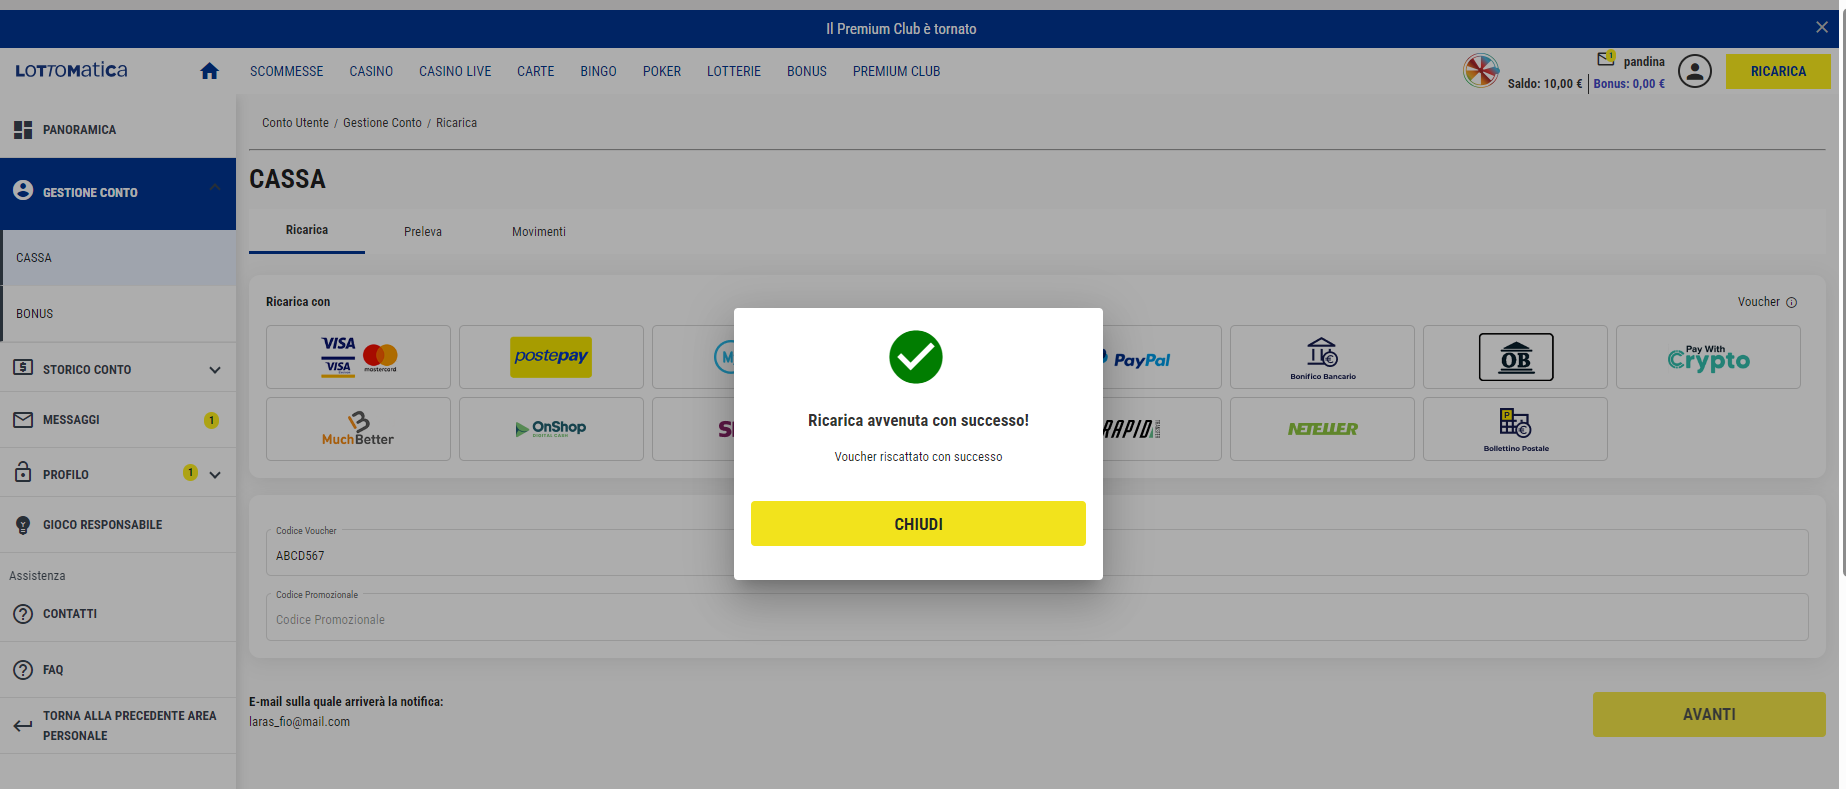
Task: Pick the Bollettino Postale payment option
Action: tap(1514, 429)
